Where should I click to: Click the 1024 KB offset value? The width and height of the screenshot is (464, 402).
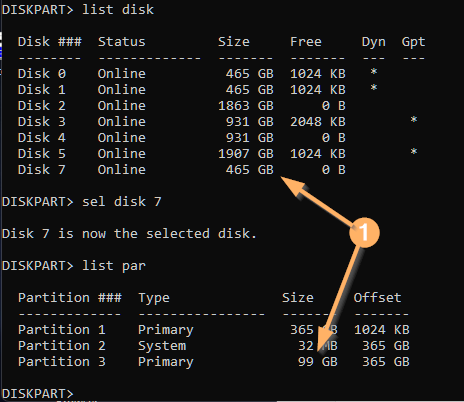pos(382,330)
